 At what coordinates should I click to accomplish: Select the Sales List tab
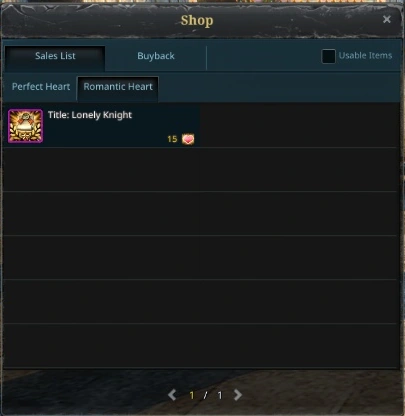pyautogui.click(x=55, y=56)
